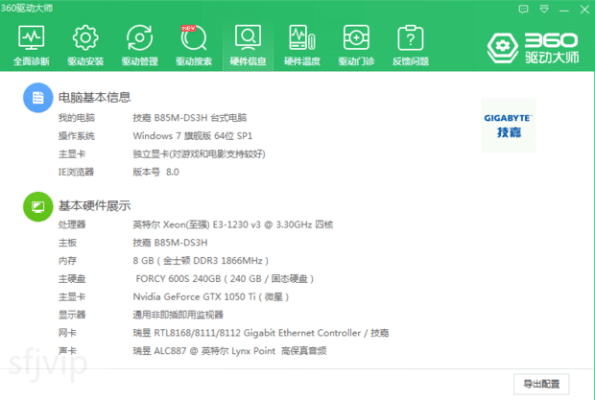Click 主硬盘 label
595x400 pixels.
[x=72, y=279]
